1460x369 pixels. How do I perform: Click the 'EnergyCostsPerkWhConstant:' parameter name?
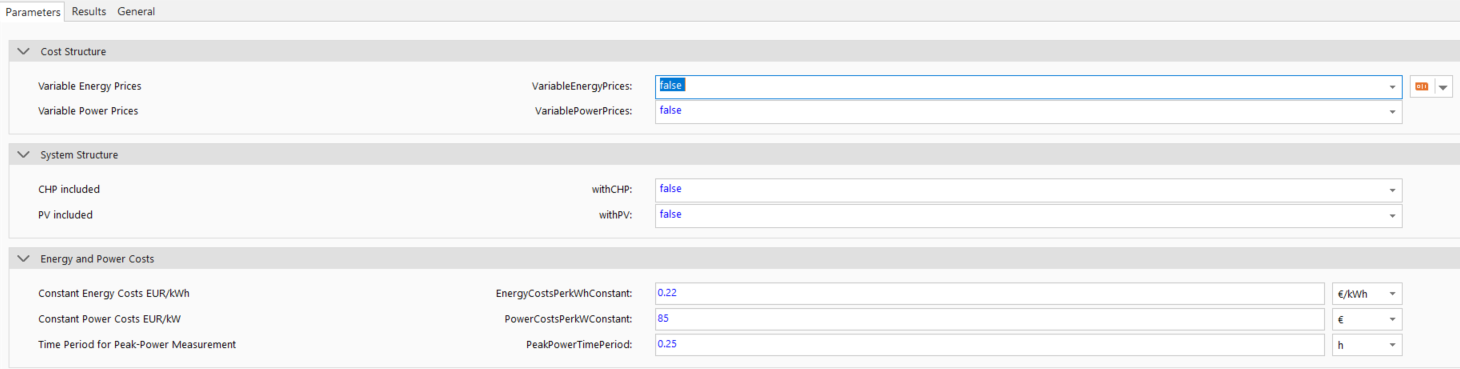pyautogui.click(x=564, y=293)
